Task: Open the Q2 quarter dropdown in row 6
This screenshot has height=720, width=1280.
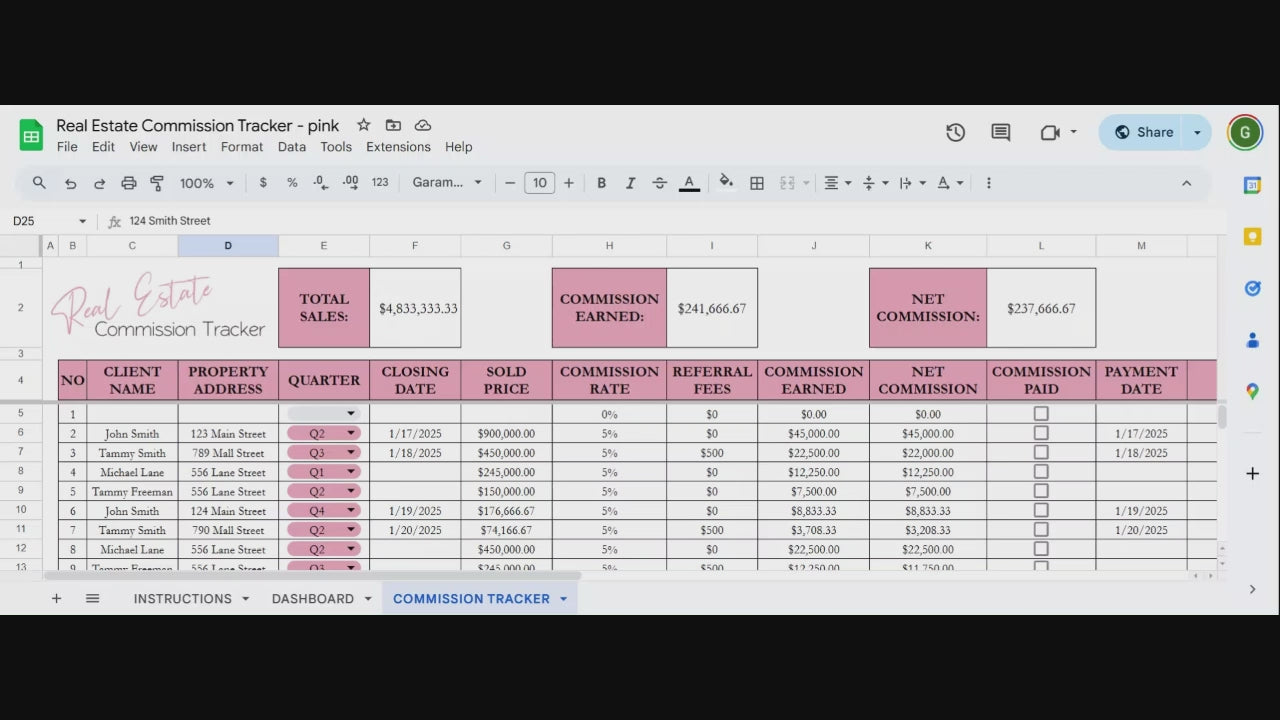Action: click(x=351, y=434)
